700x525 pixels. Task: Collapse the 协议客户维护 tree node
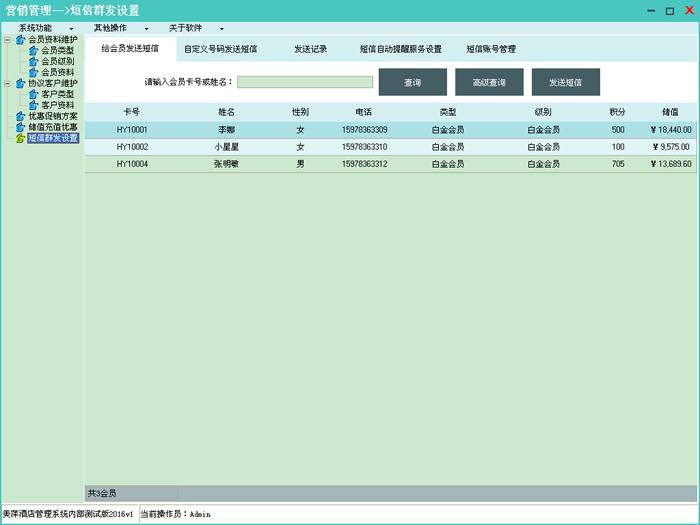[x=7, y=83]
